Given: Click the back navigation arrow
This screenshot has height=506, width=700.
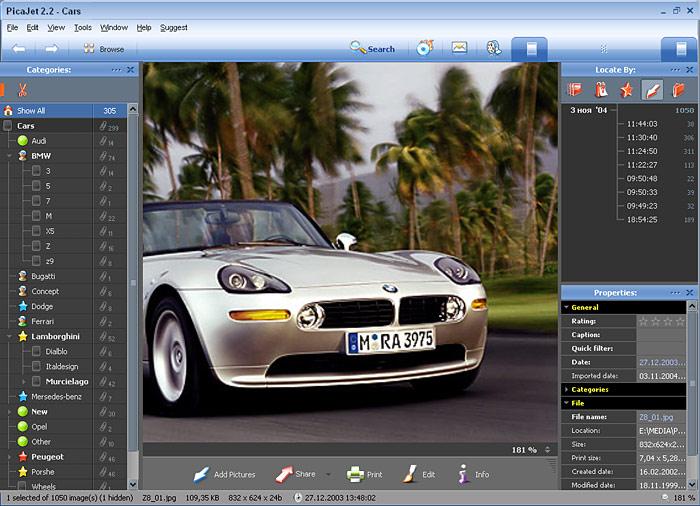Looking at the screenshot, I should 19,49.
